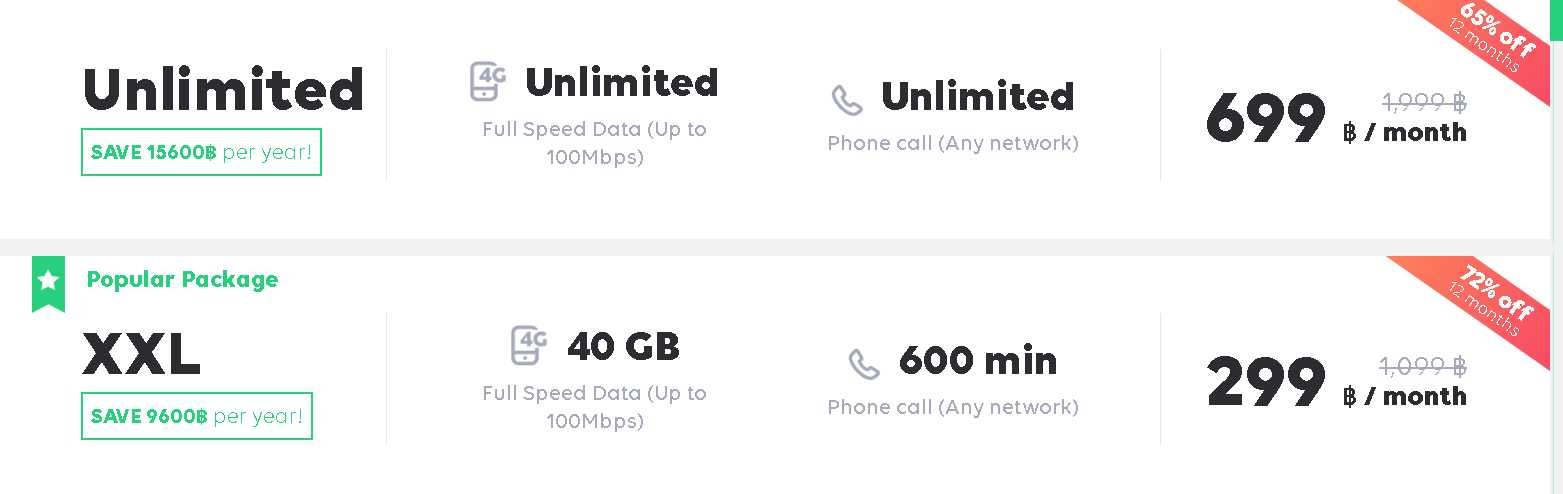Click the struck-through 1,099 ฿ original price
The width and height of the screenshot is (1563, 494).
[1424, 366]
